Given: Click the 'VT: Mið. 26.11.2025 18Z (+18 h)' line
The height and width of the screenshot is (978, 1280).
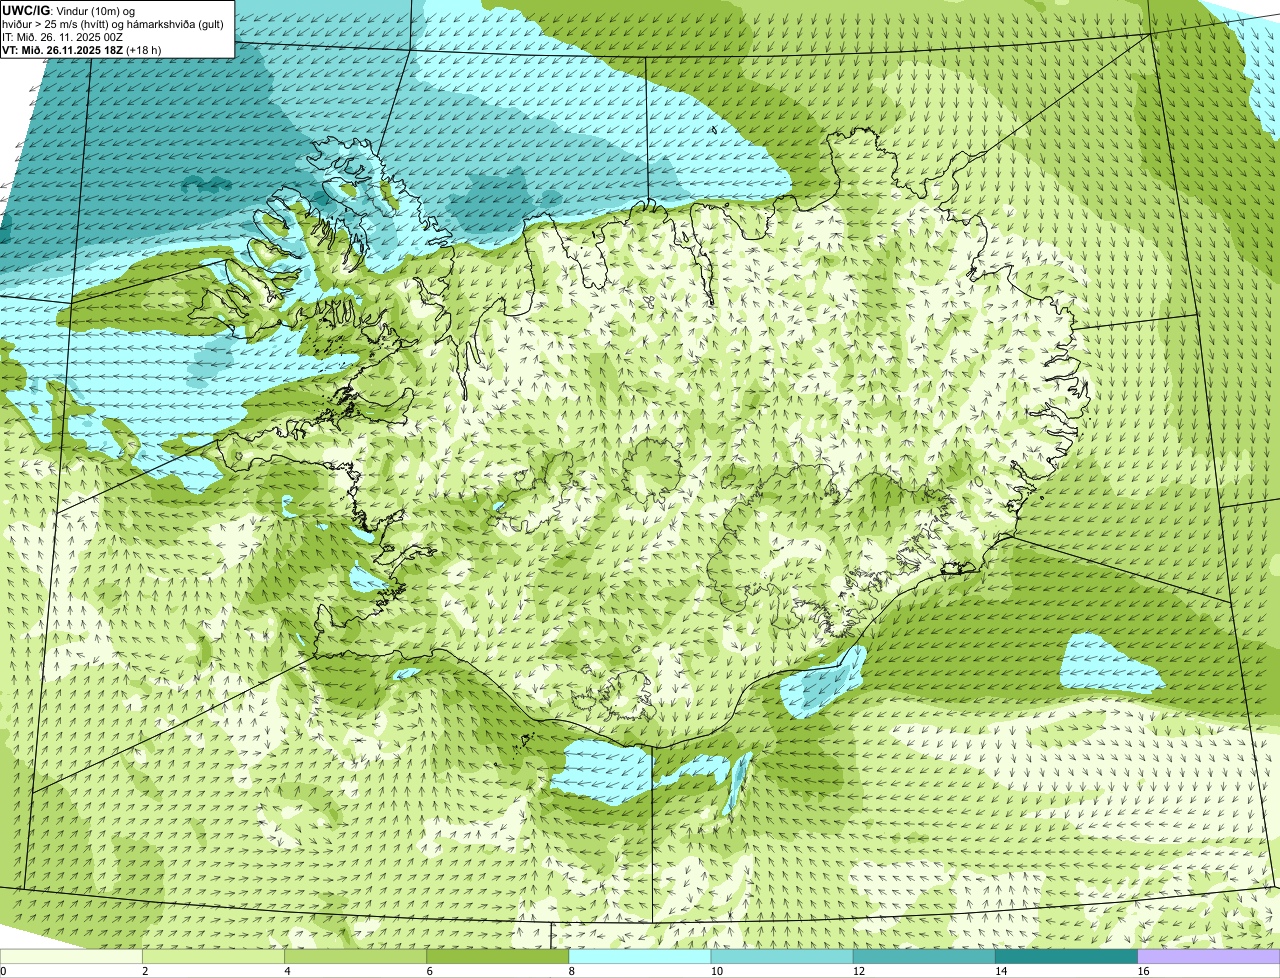Looking at the screenshot, I should (82, 50).
